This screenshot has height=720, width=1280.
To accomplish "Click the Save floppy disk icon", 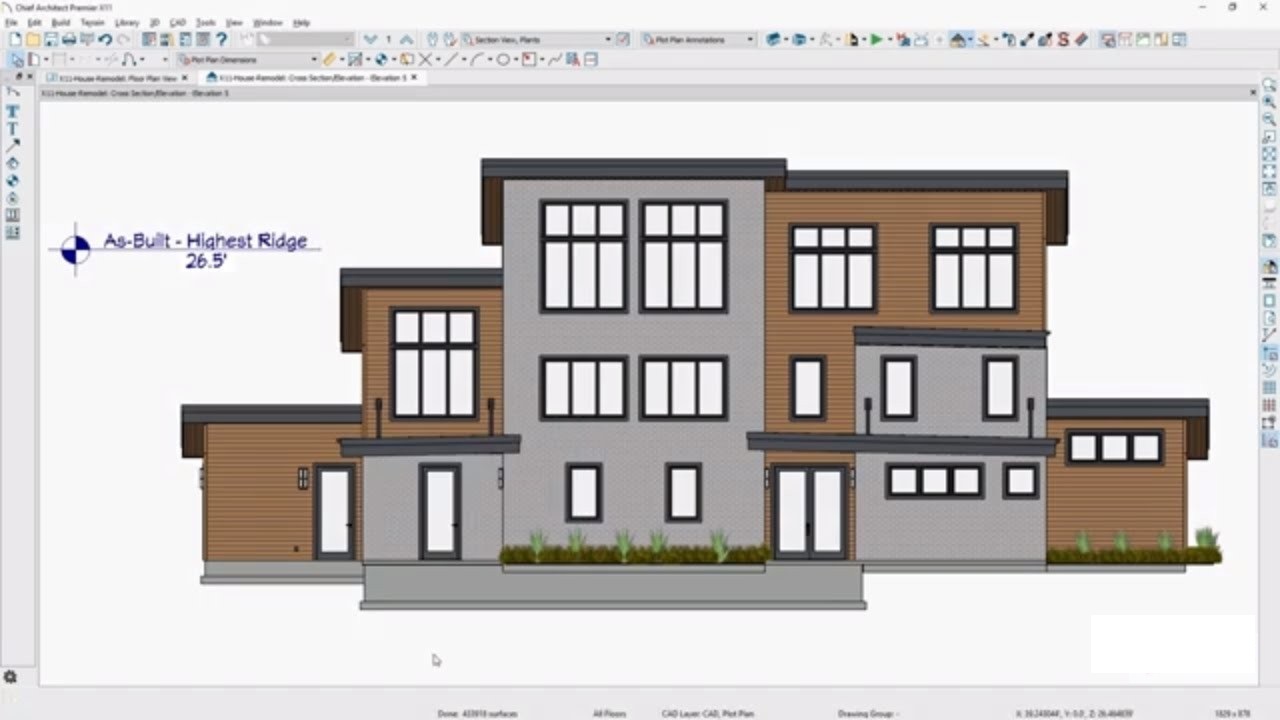I will [51, 39].
